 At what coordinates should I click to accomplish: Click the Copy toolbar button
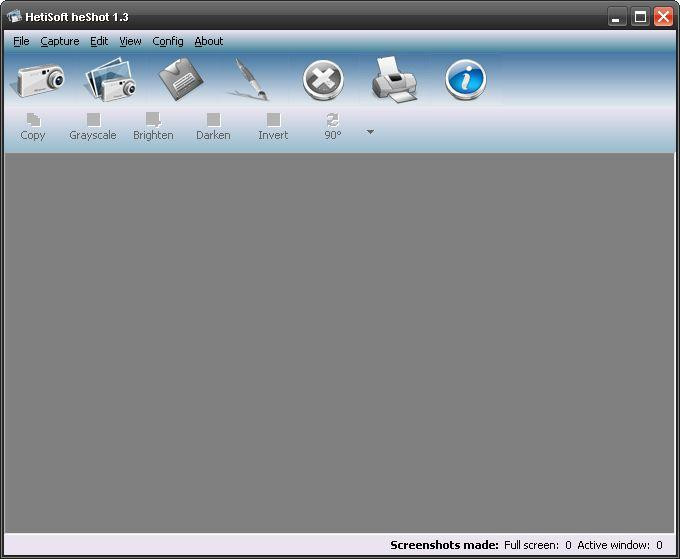pyautogui.click(x=33, y=127)
